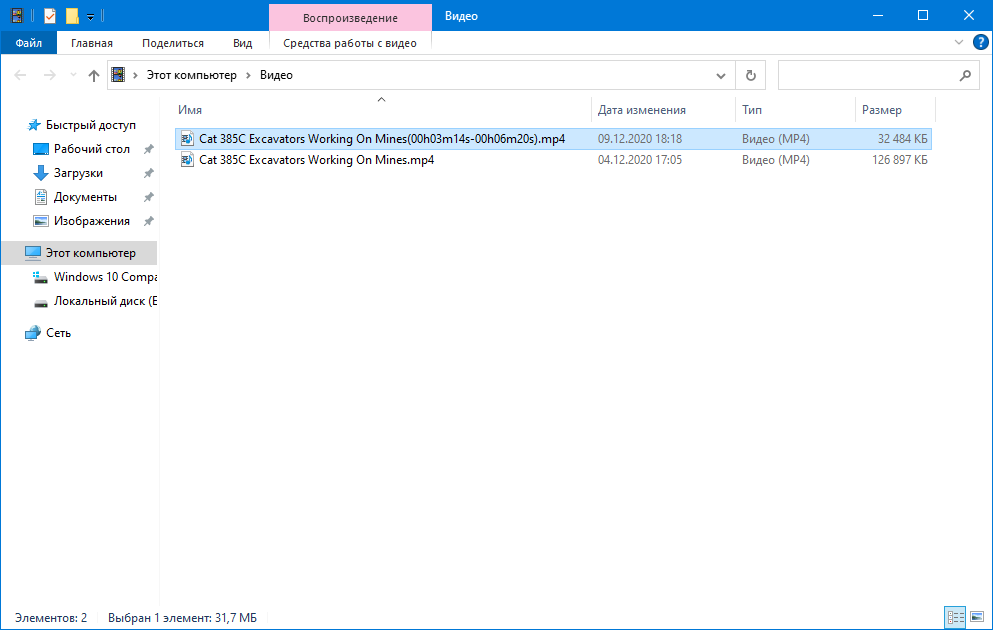Click the search magnifier icon

(965, 75)
